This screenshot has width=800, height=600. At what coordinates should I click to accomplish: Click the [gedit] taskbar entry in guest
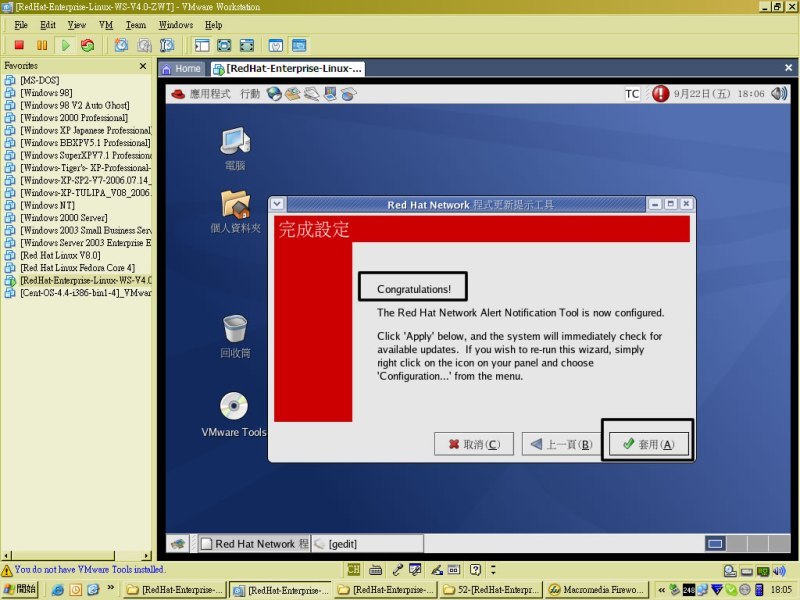coord(367,544)
